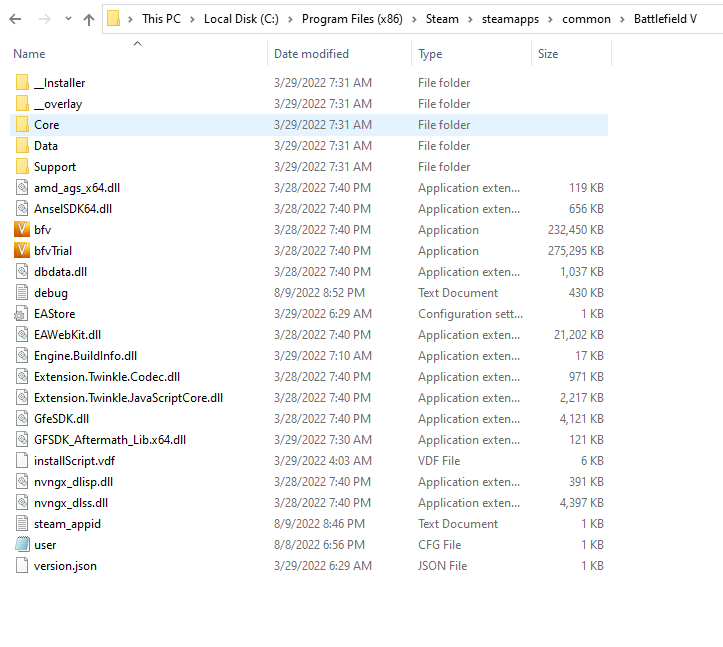
Task: Expand chevron after This PC
Action: [192, 19]
